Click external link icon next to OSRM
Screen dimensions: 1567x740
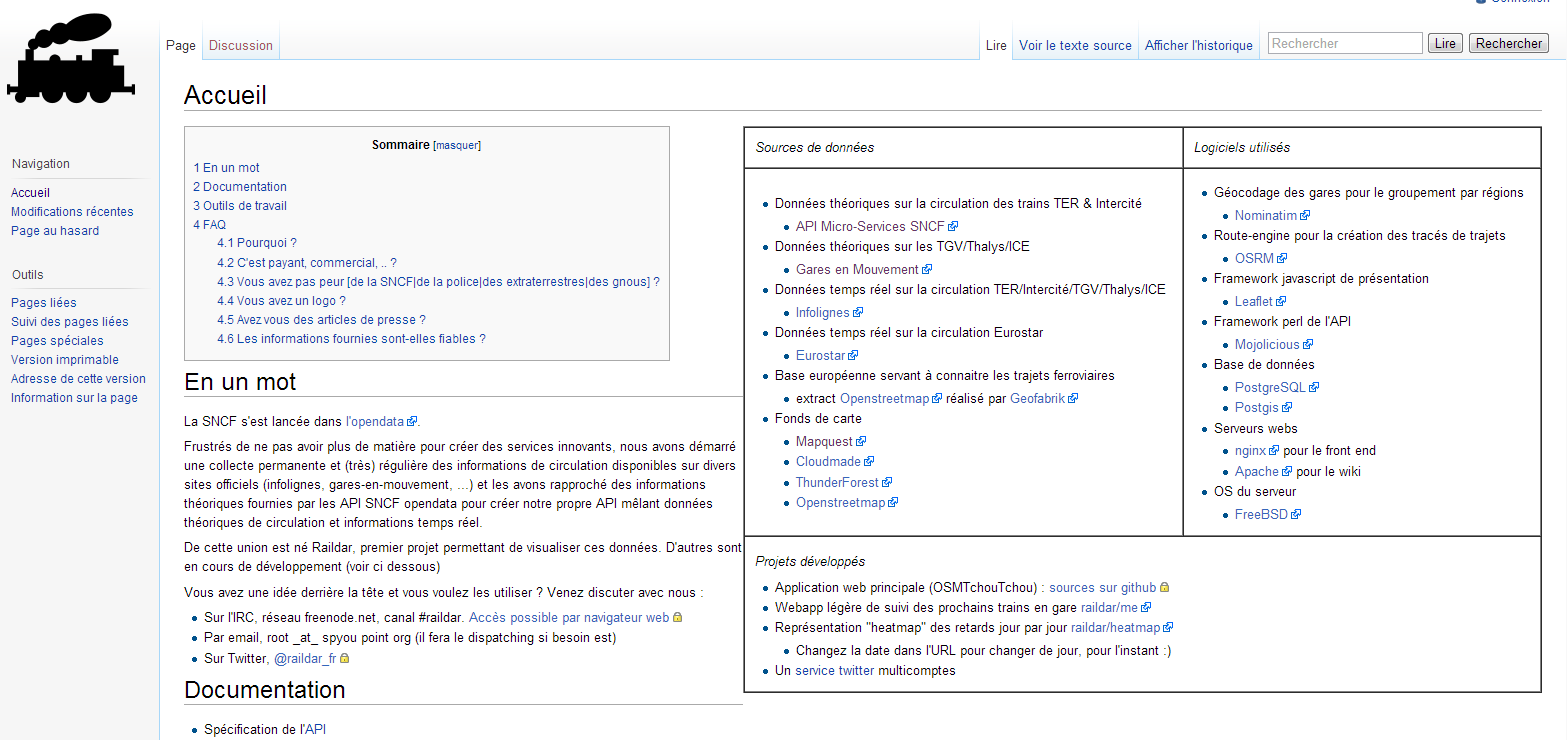click(x=1282, y=259)
